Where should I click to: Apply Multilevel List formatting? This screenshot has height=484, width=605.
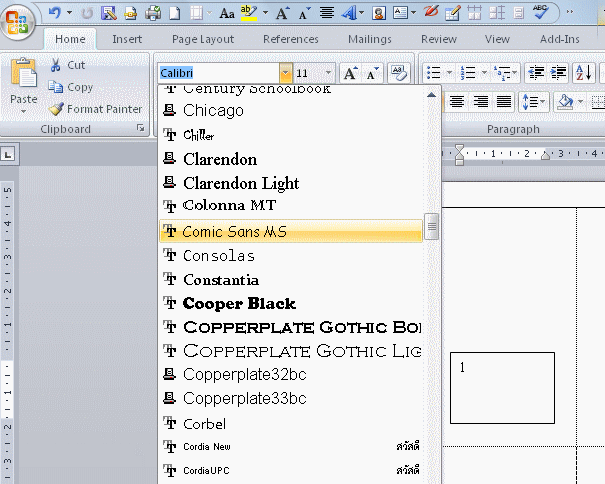tap(502, 73)
